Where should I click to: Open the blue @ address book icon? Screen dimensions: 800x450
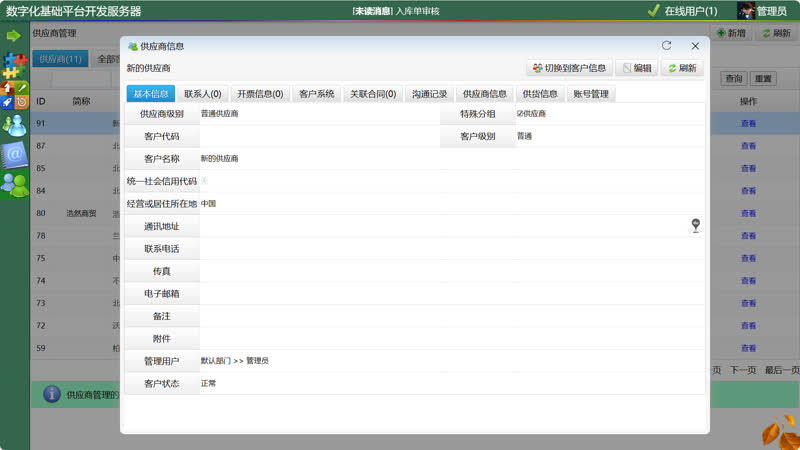(x=14, y=154)
